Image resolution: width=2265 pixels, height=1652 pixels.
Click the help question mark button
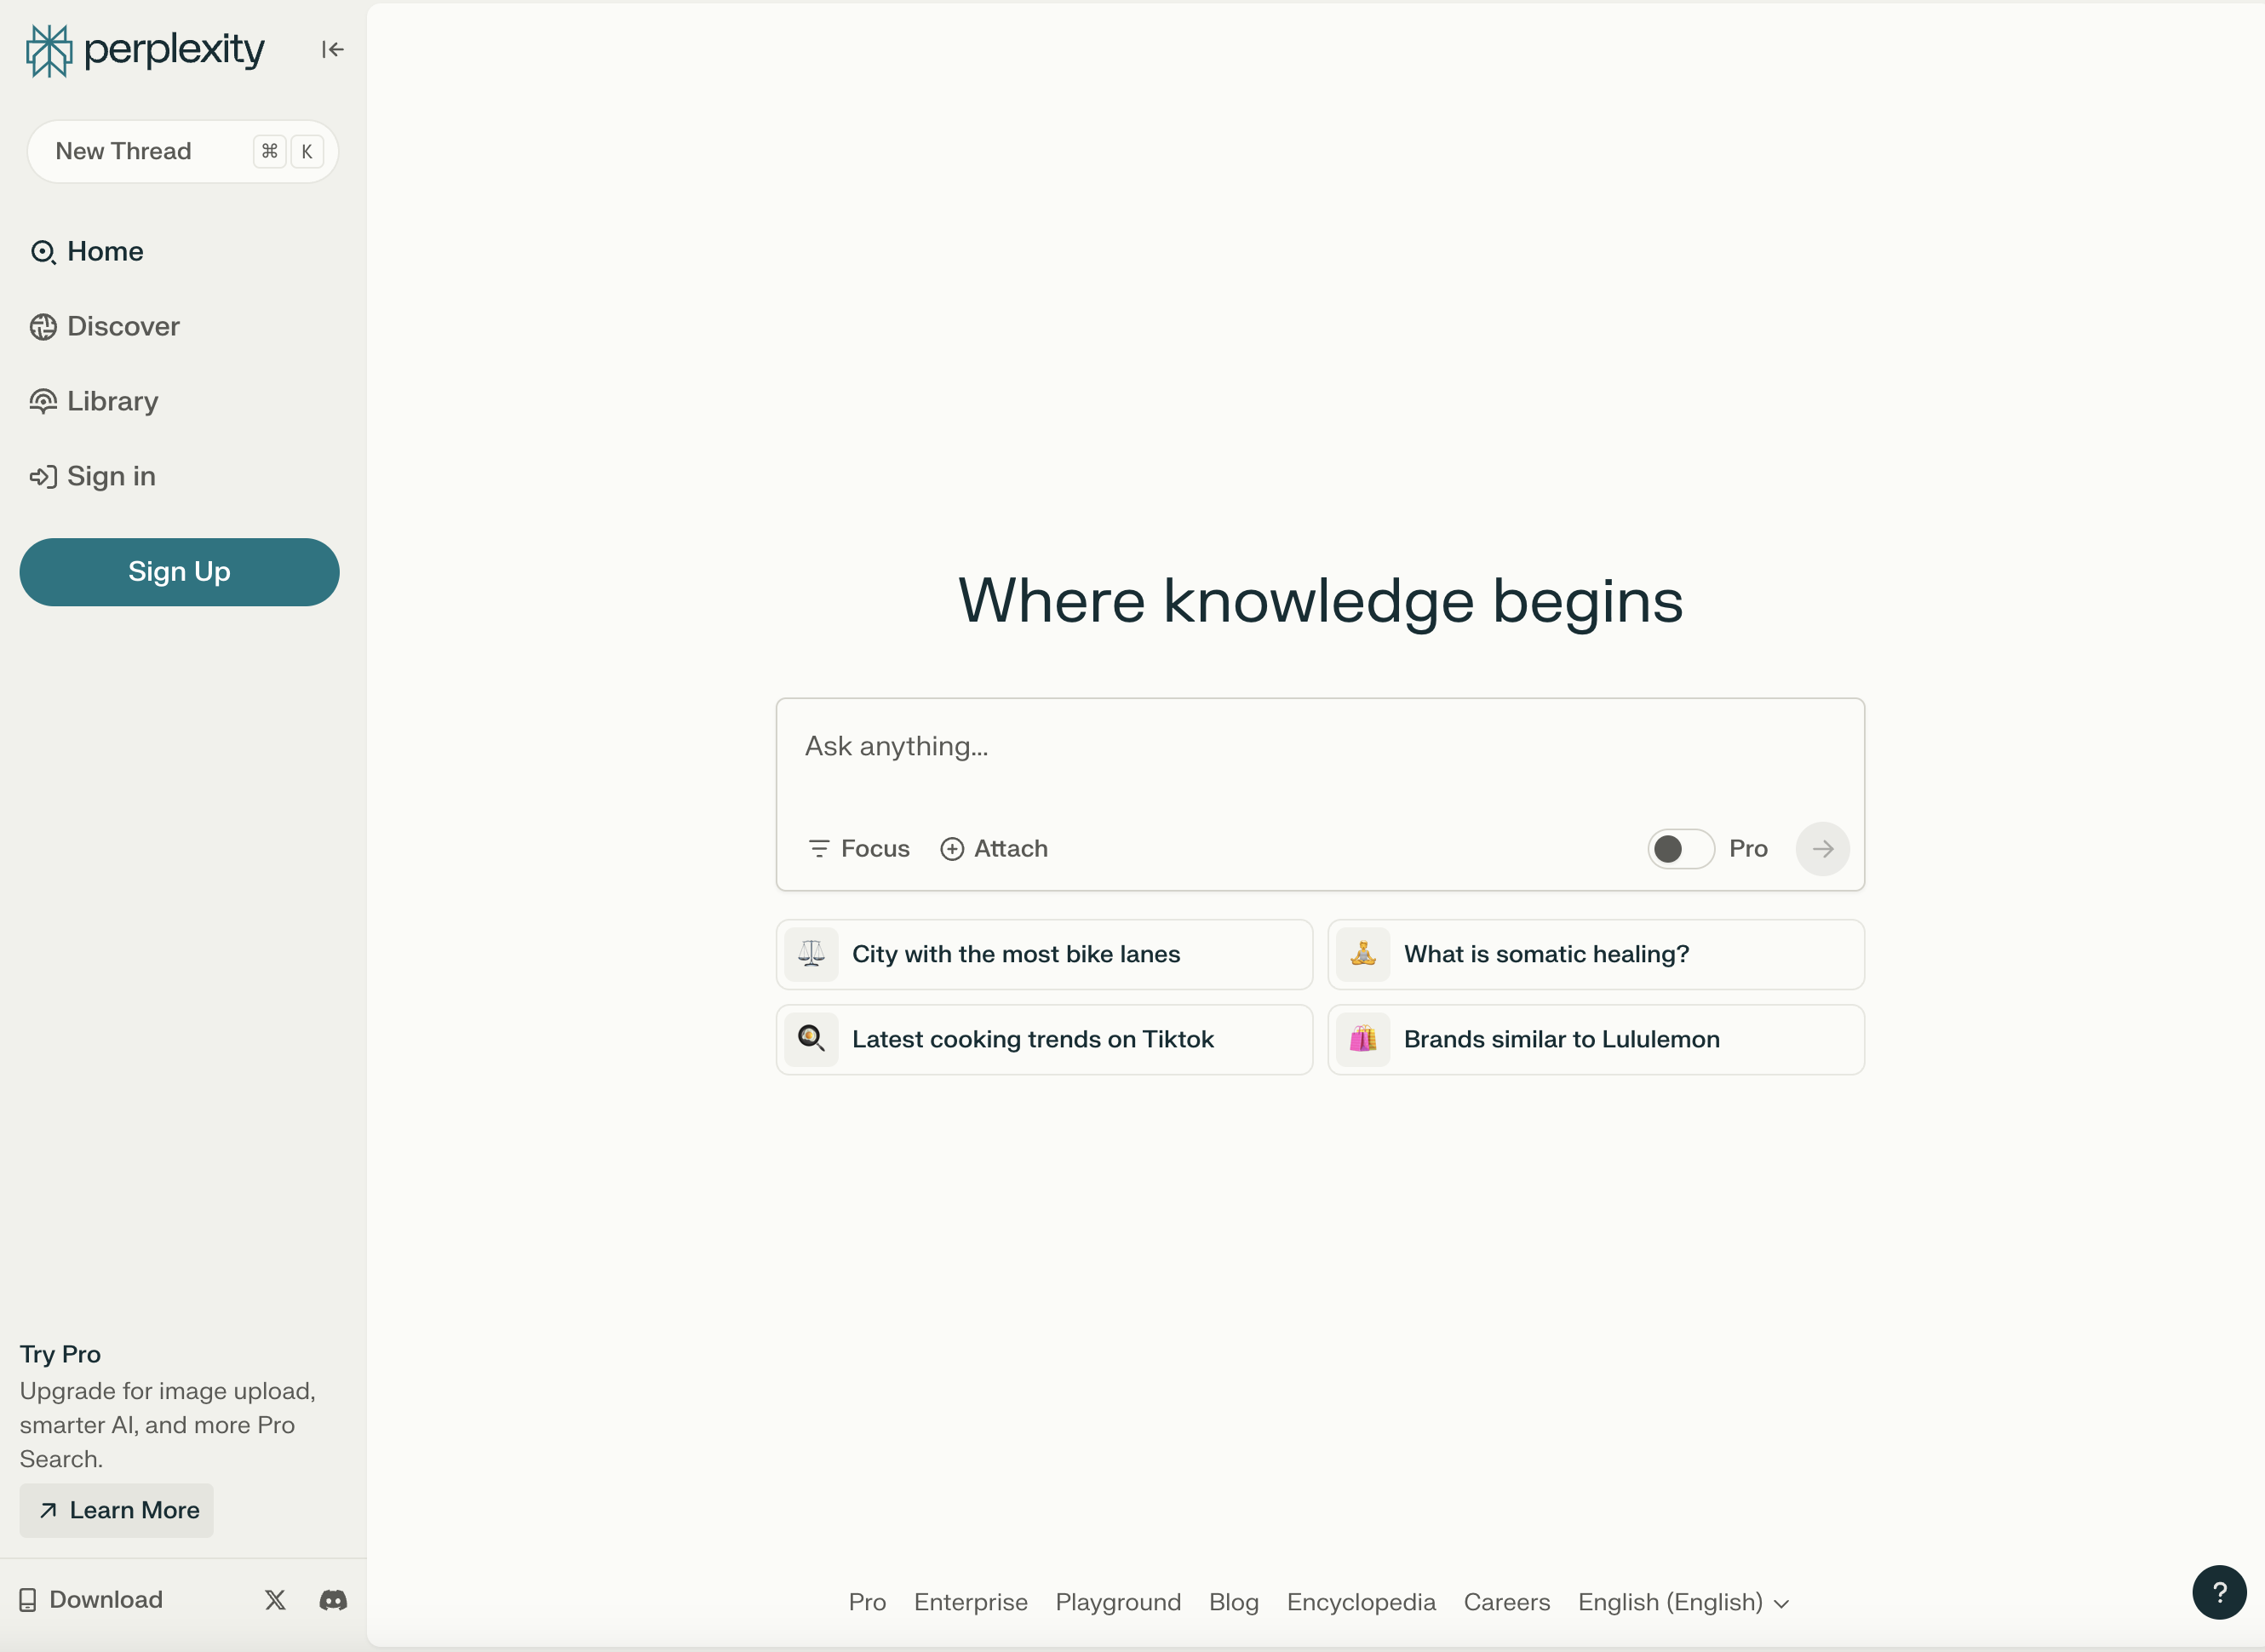click(x=2219, y=1592)
